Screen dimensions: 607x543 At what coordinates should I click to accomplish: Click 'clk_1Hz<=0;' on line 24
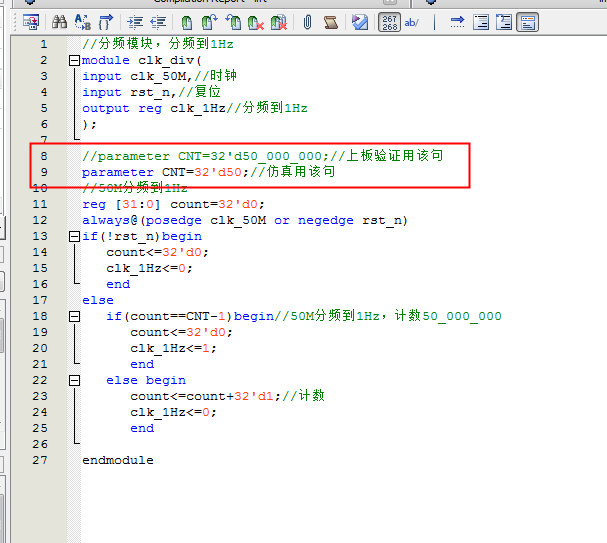[173, 412]
